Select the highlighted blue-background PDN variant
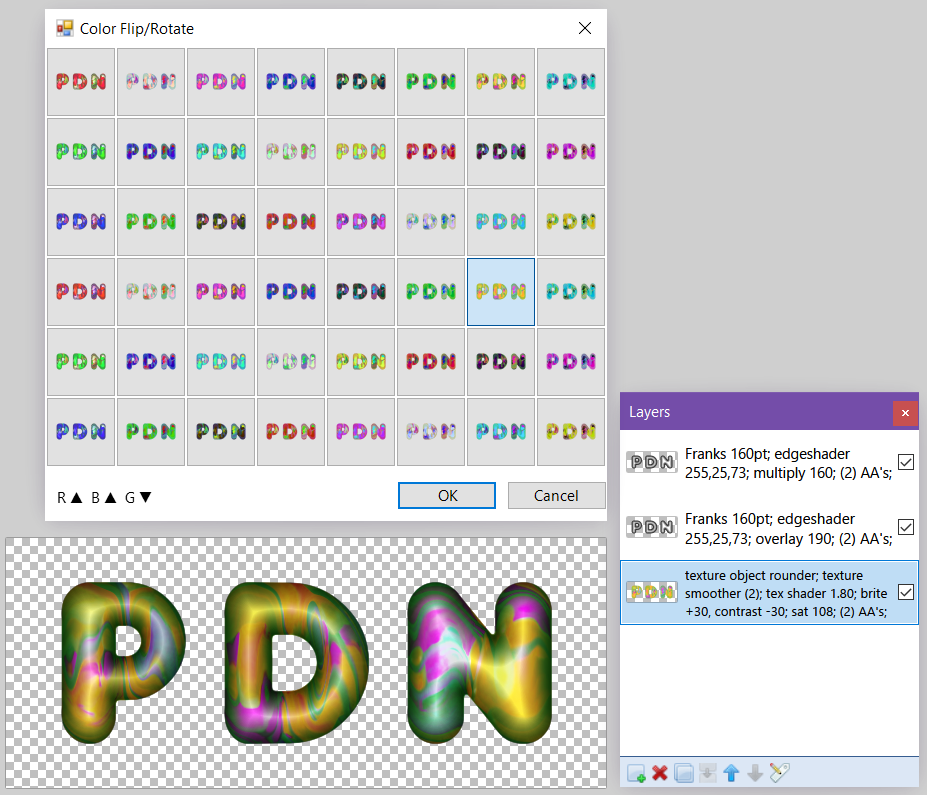 click(501, 292)
